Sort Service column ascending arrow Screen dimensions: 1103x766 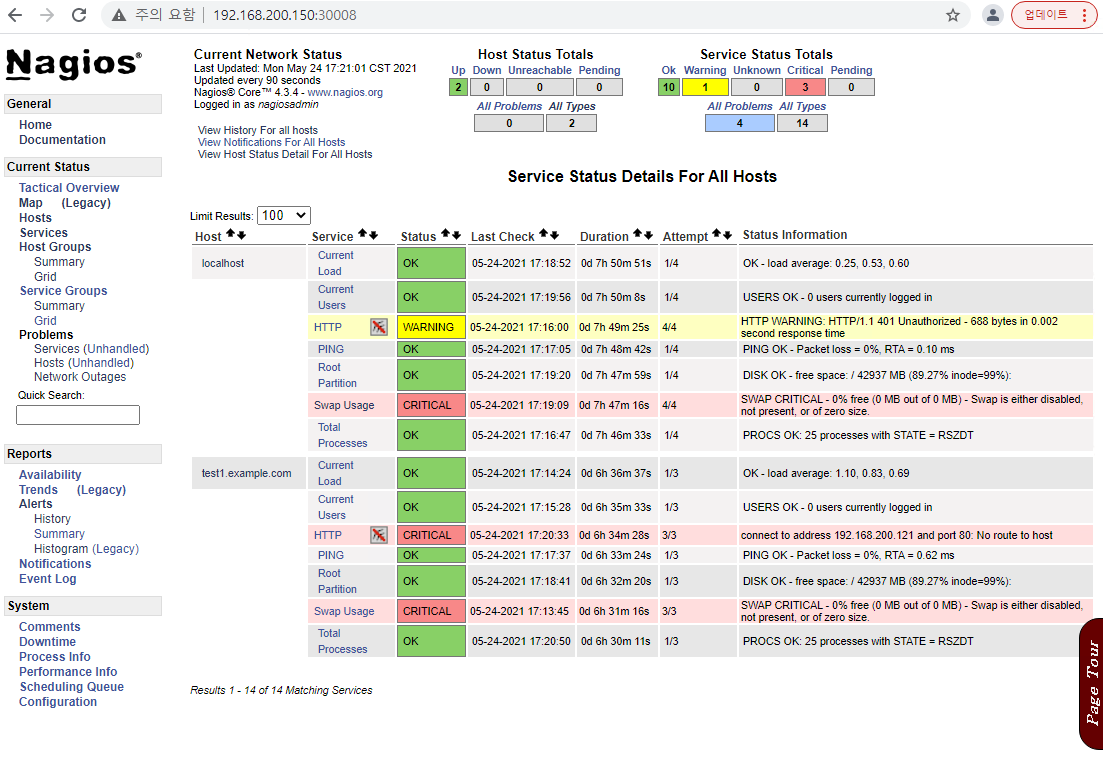[x=363, y=234]
